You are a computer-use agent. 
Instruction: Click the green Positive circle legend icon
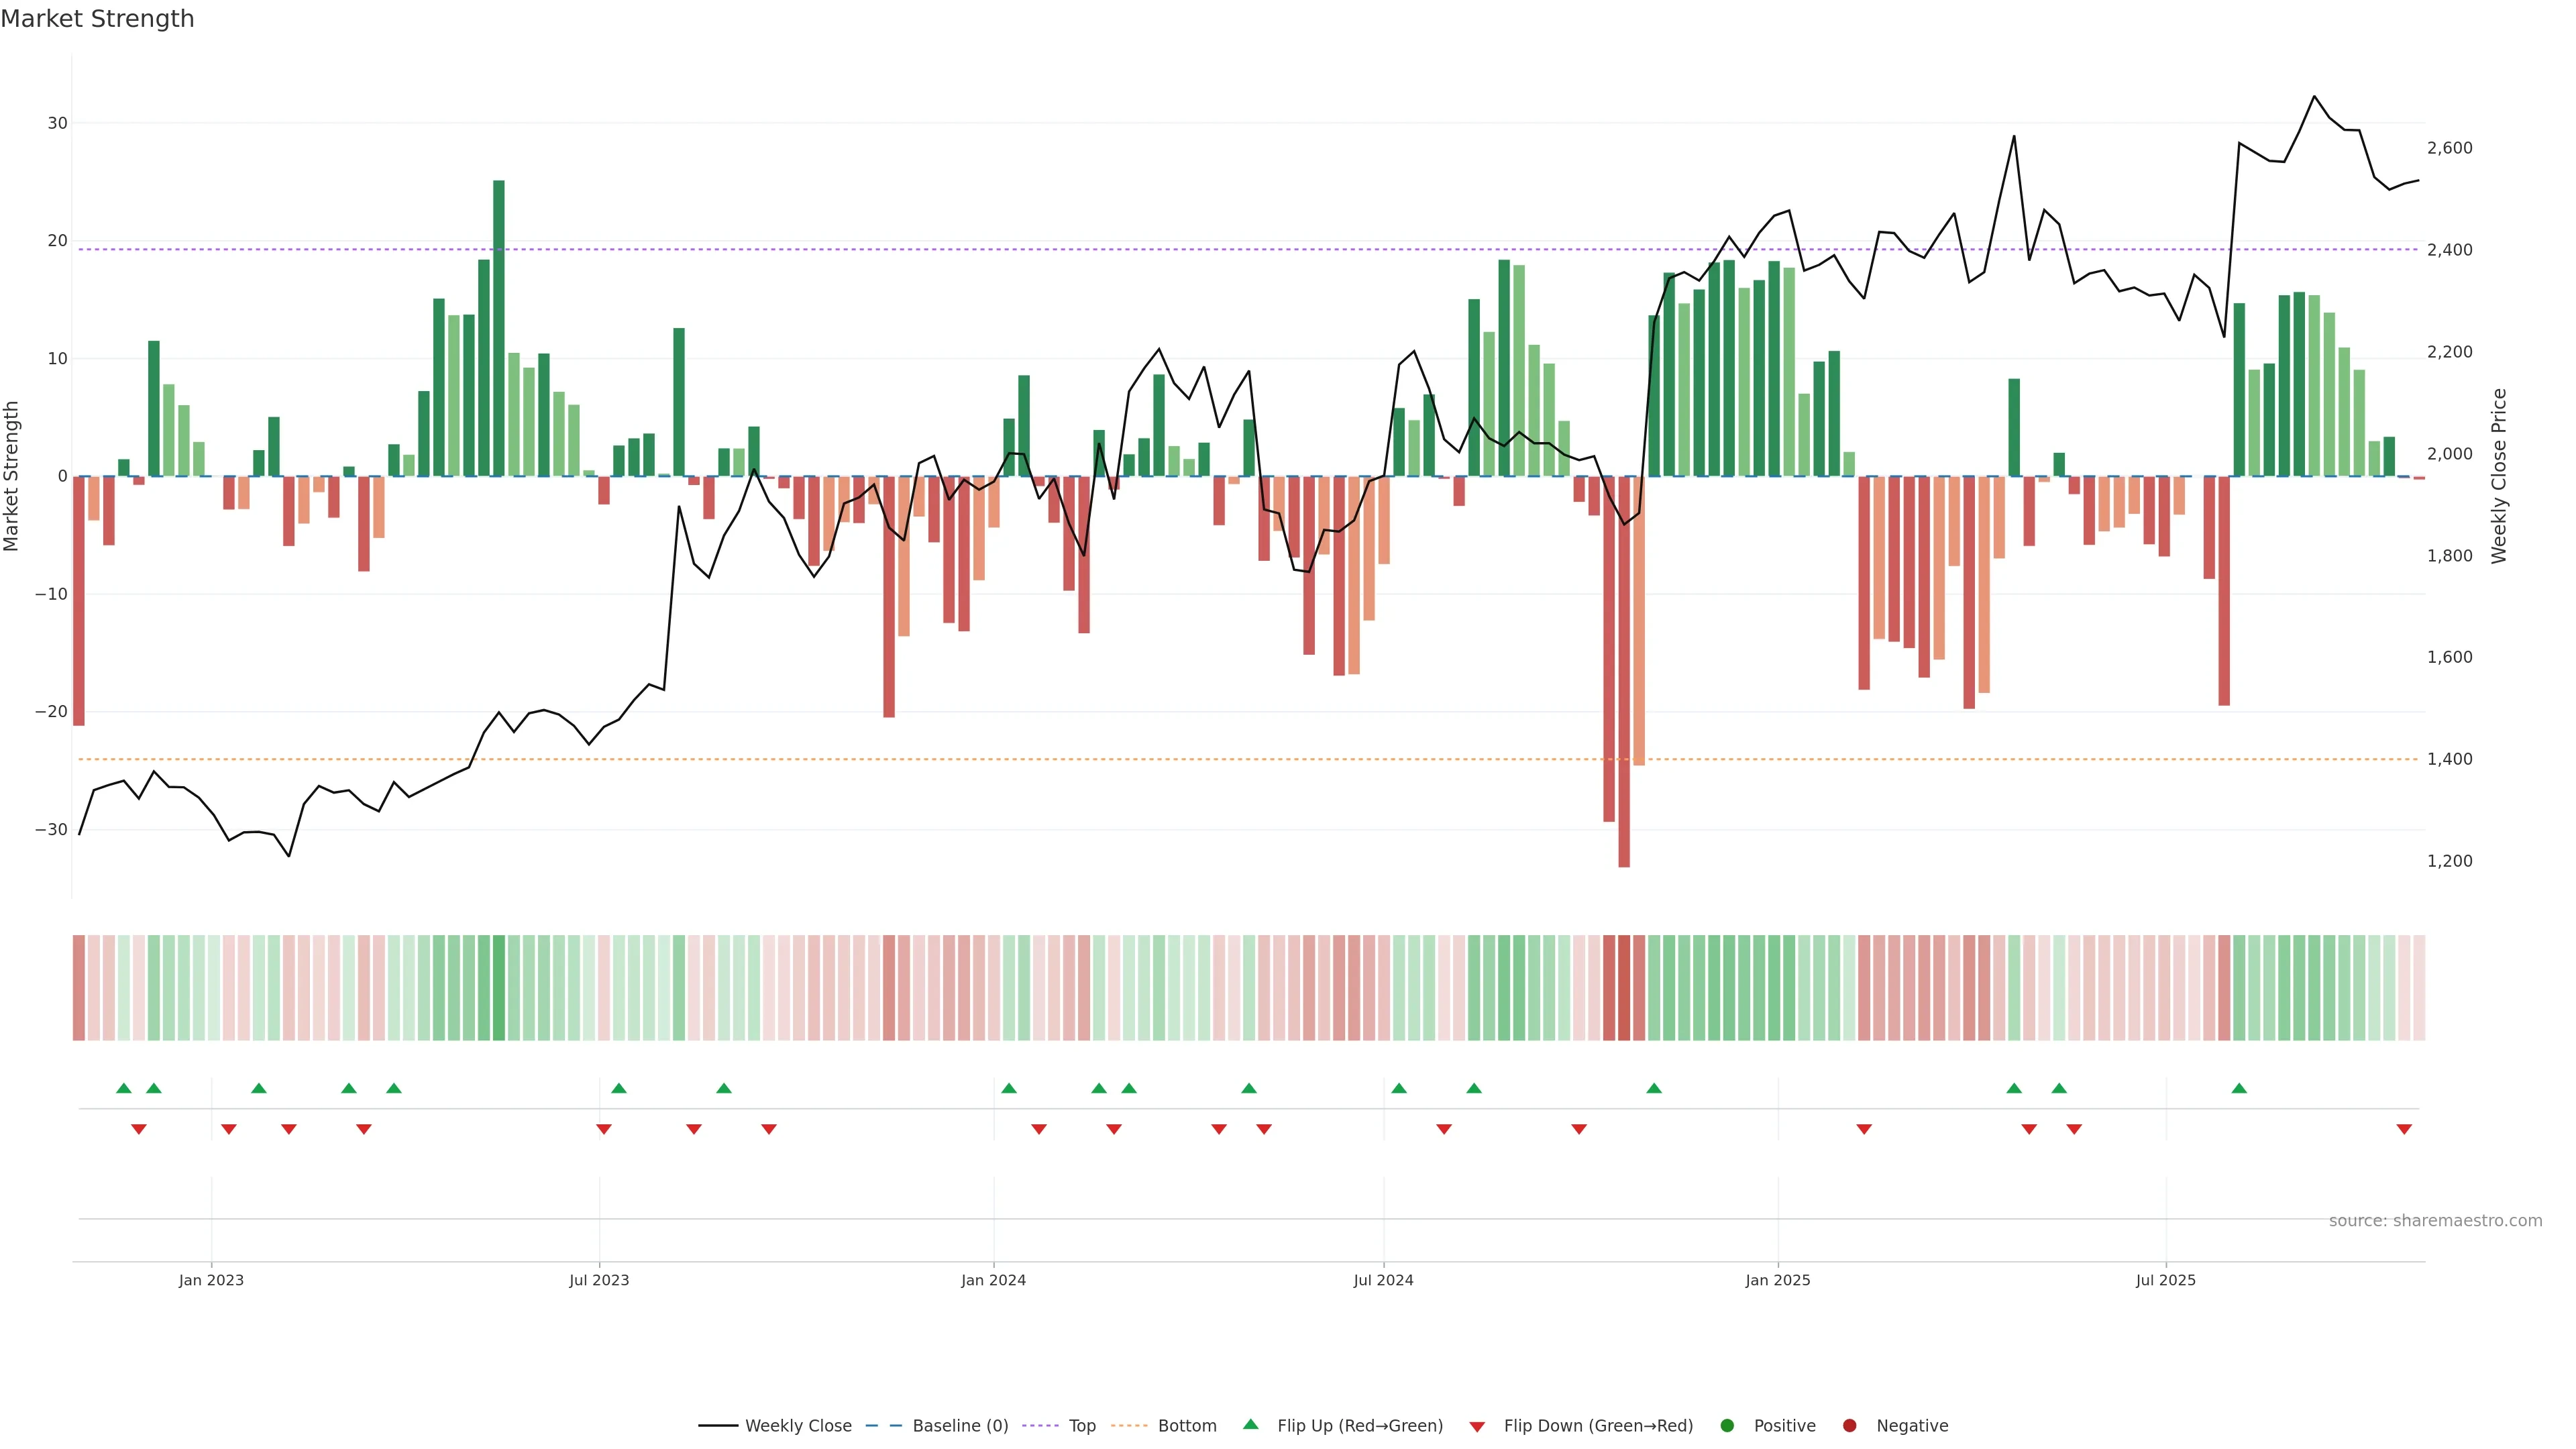[x=1727, y=1426]
